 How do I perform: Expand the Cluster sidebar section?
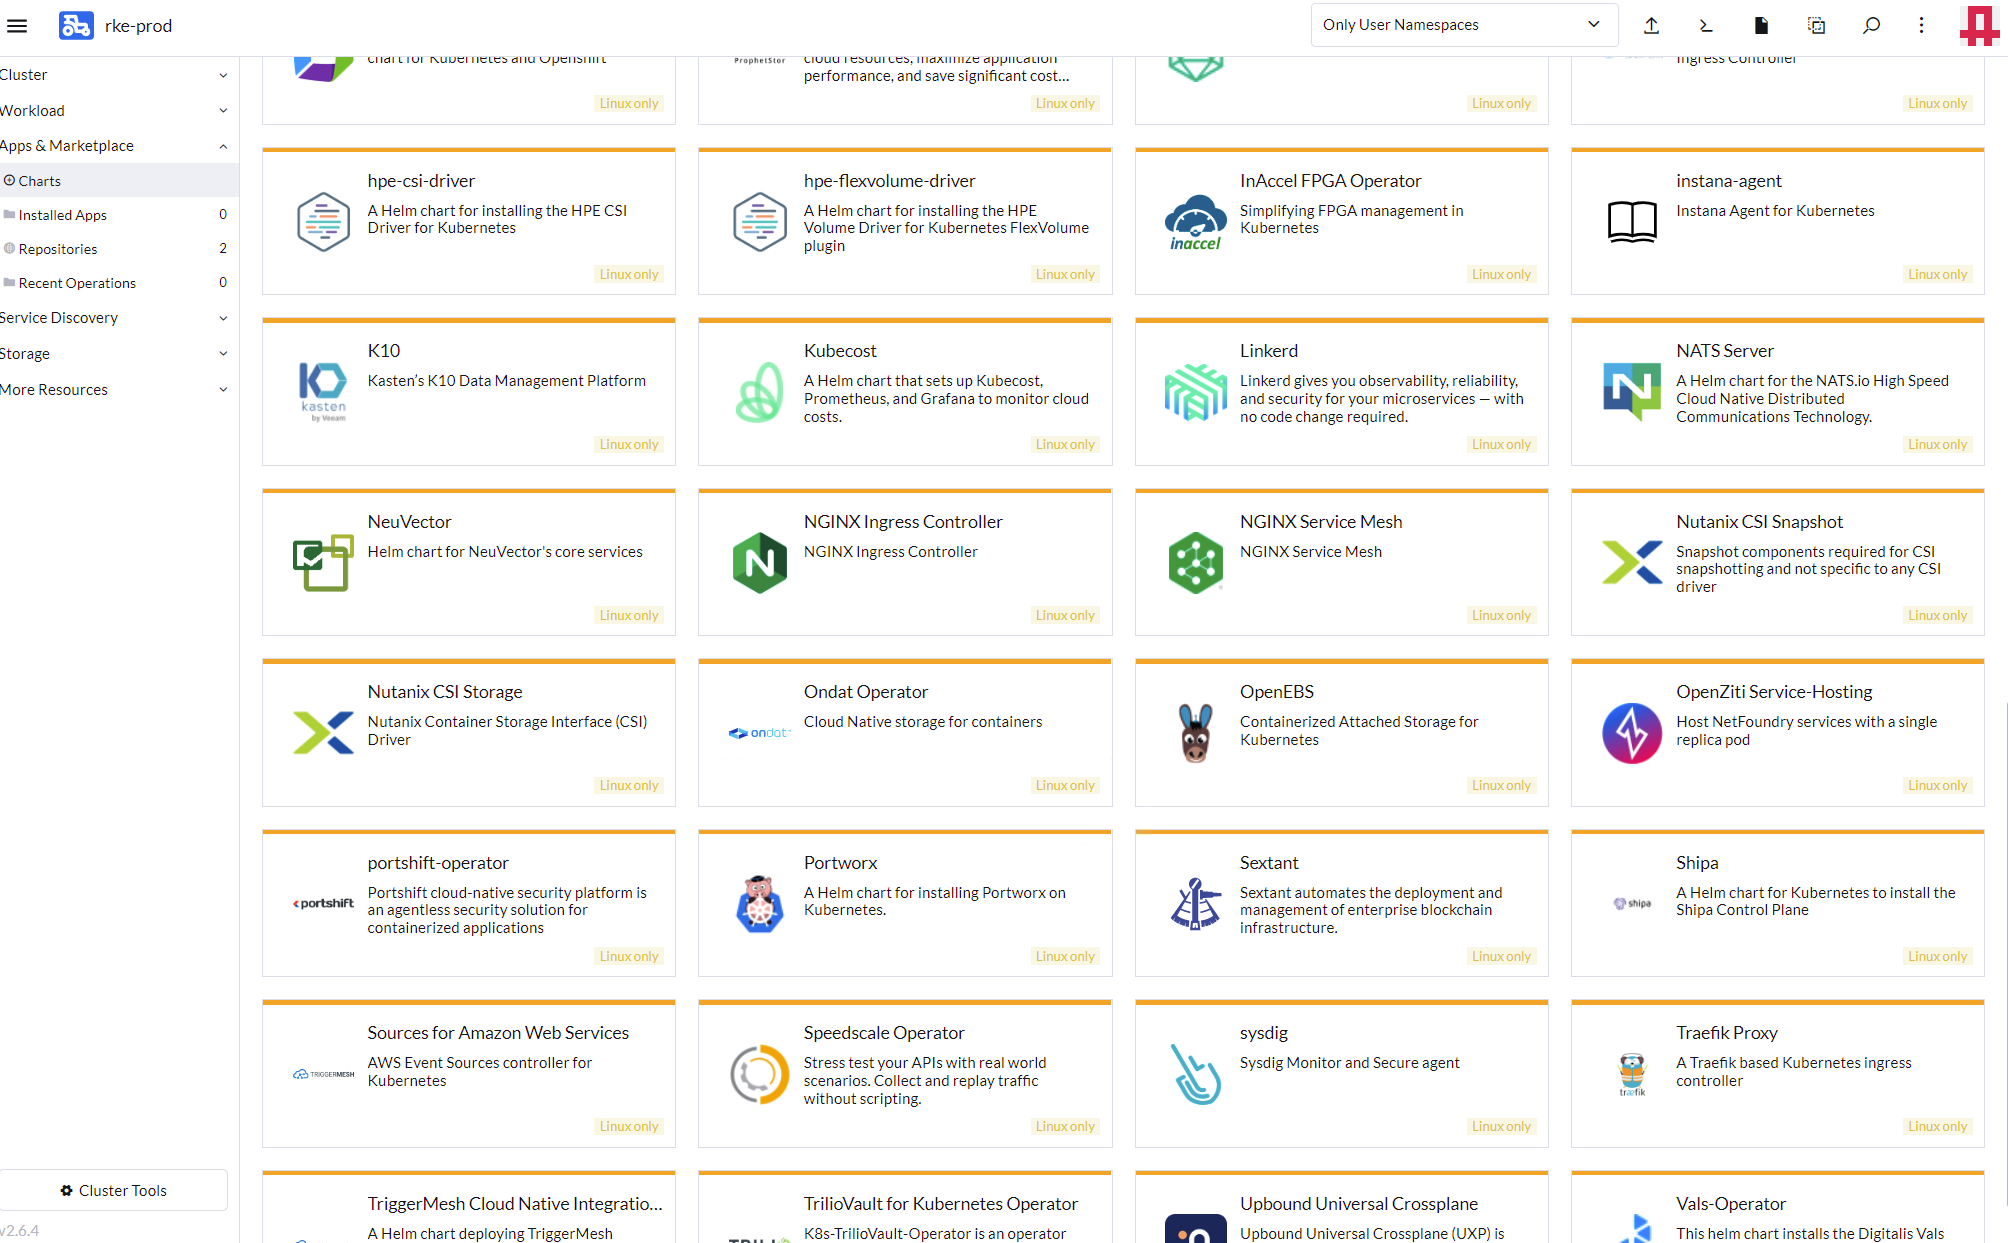[116, 75]
